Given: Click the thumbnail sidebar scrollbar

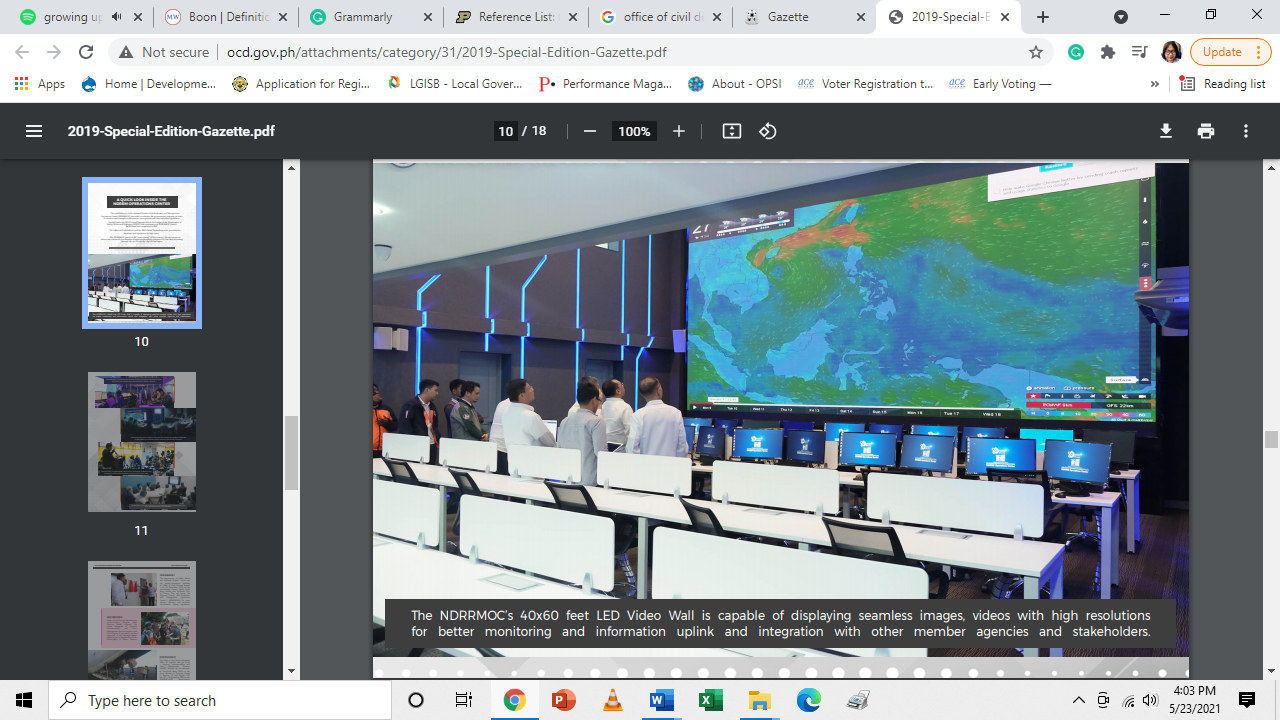Looking at the screenshot, I should 292,453.
